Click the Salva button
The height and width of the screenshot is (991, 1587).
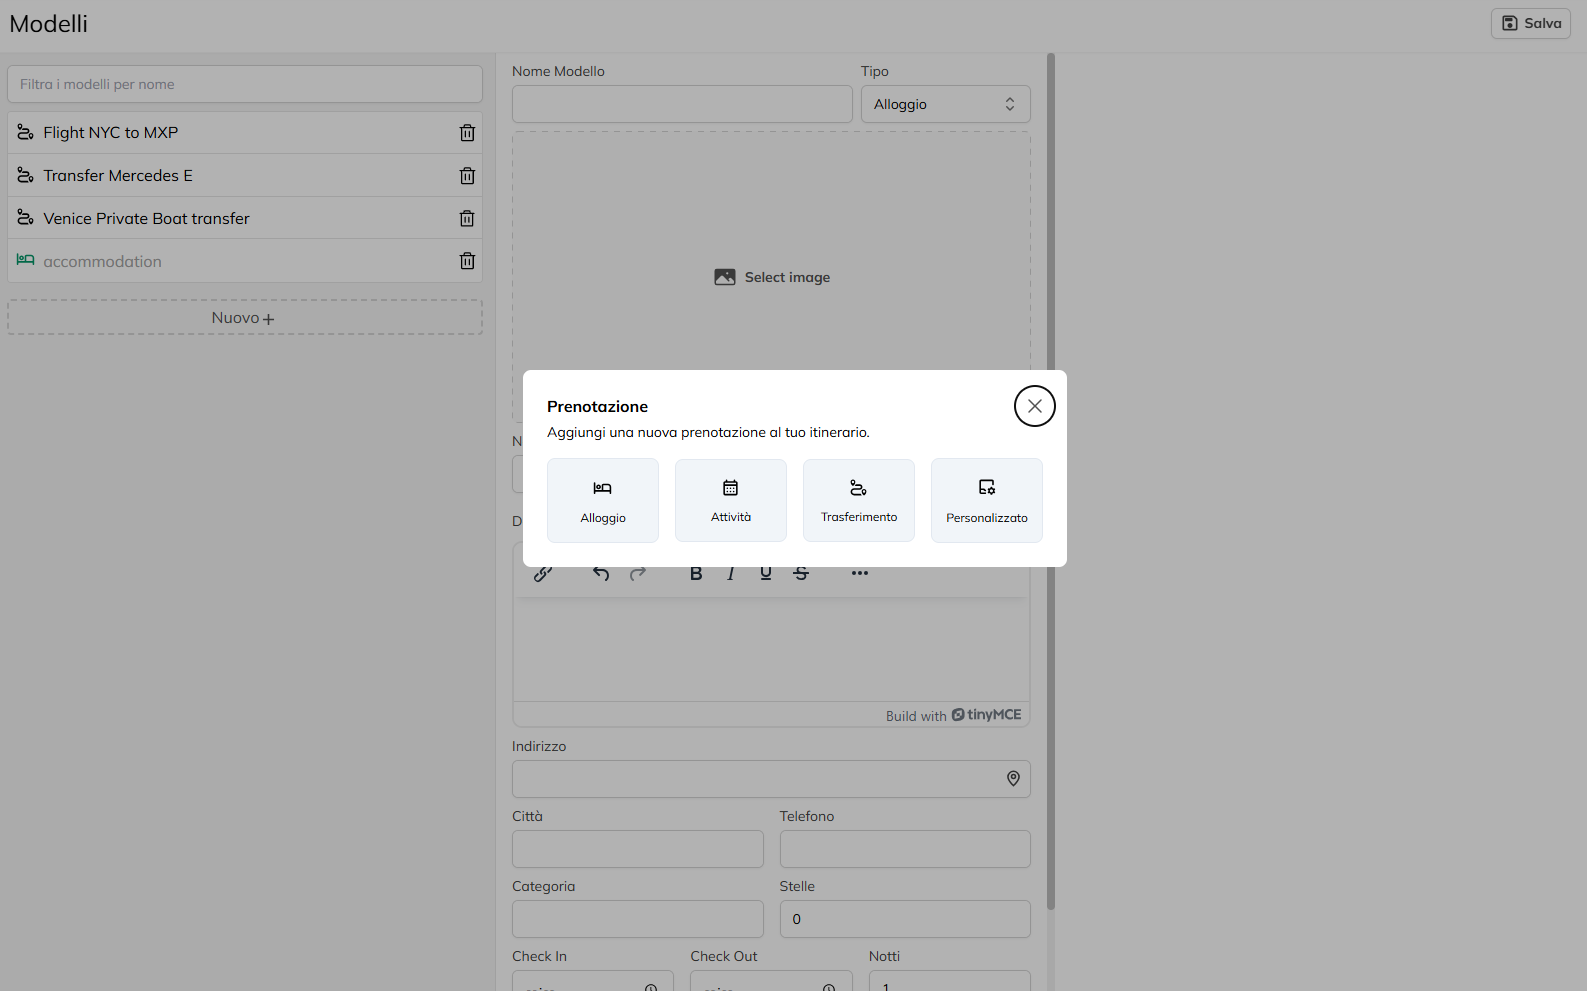1530,23
